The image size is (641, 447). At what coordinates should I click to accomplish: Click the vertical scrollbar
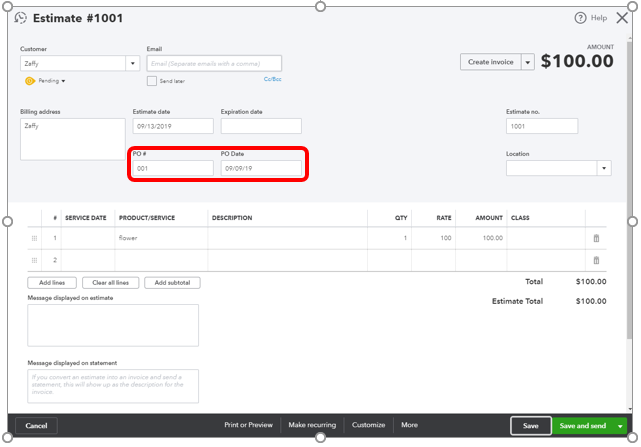629,188
